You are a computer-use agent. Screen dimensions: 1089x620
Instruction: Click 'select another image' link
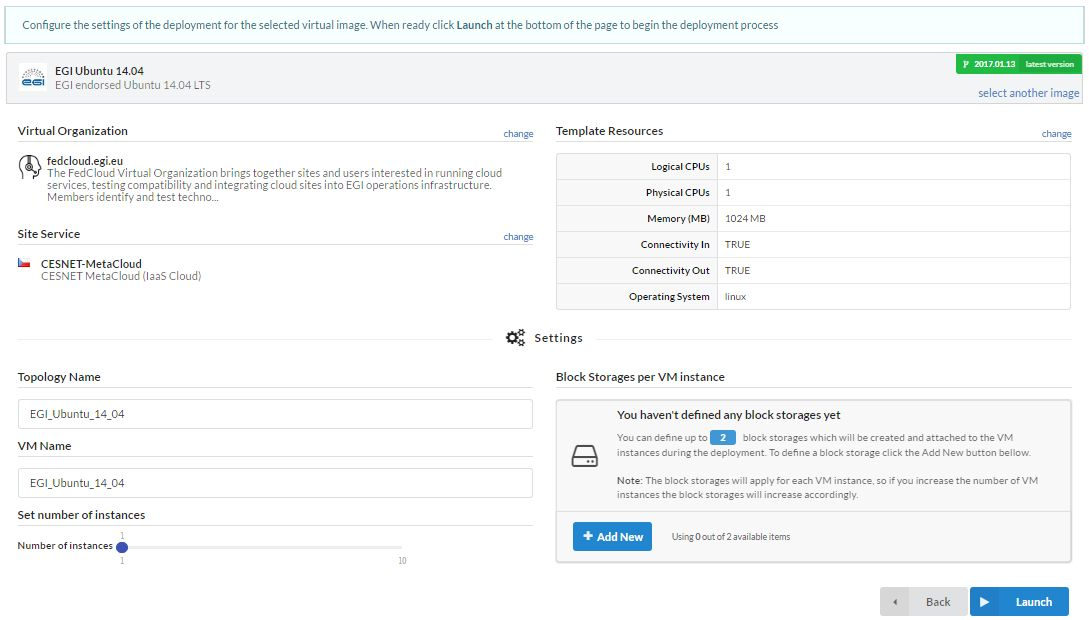coord(1028,93)
